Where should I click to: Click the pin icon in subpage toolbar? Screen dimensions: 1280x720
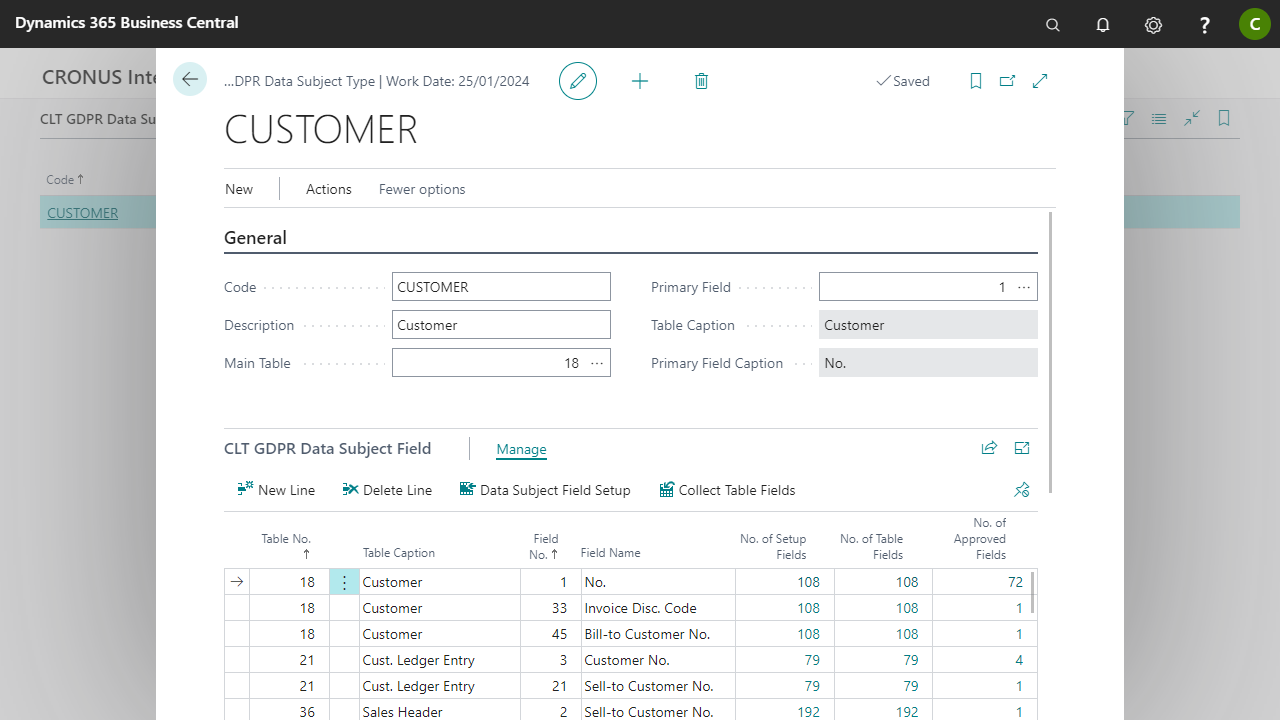(1021, 490)
